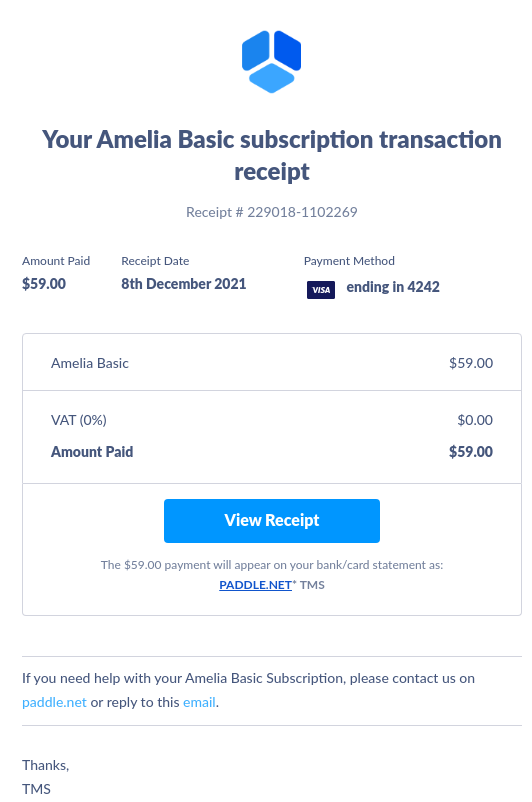532x802 pixels.
Task: Click the $59.00 Amelia Basic line price
Action: pyautogui.click(x=471, y=363)
